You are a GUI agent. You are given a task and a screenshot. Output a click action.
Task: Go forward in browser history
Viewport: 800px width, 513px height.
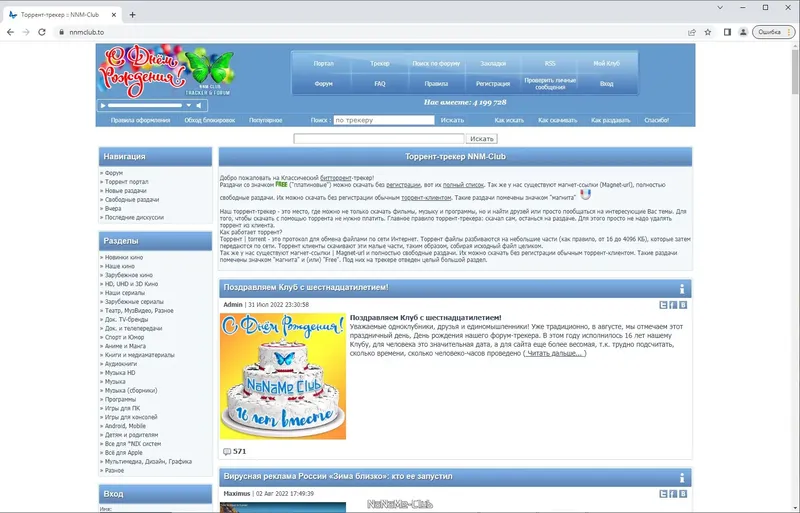26,32
